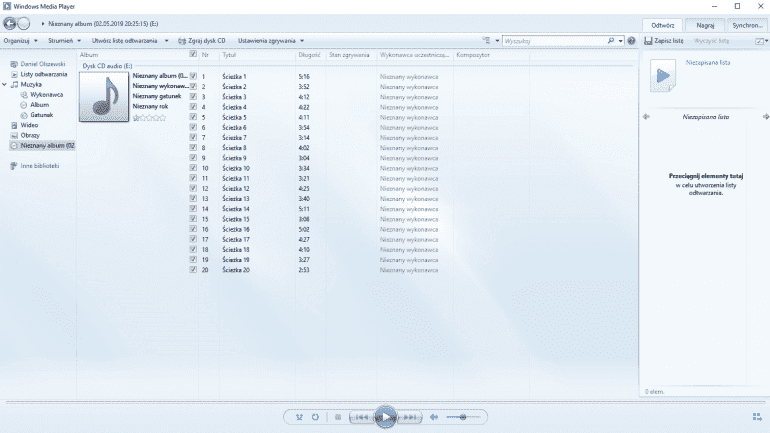Open the Strumień dropdown menu
The image size is (770, 433).
pos(64,41)
